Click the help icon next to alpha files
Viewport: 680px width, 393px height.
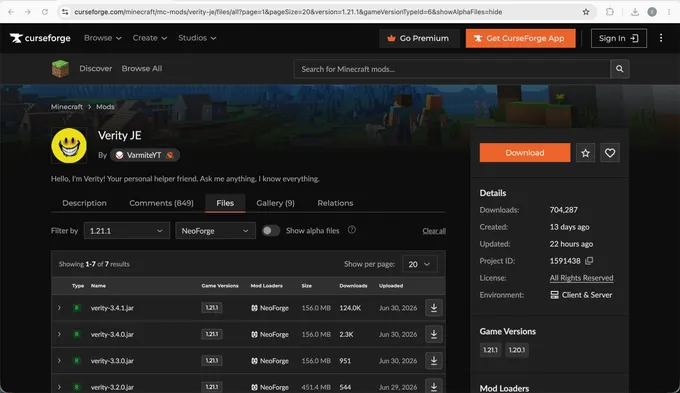pyautogui.click(x=352, y=230)
